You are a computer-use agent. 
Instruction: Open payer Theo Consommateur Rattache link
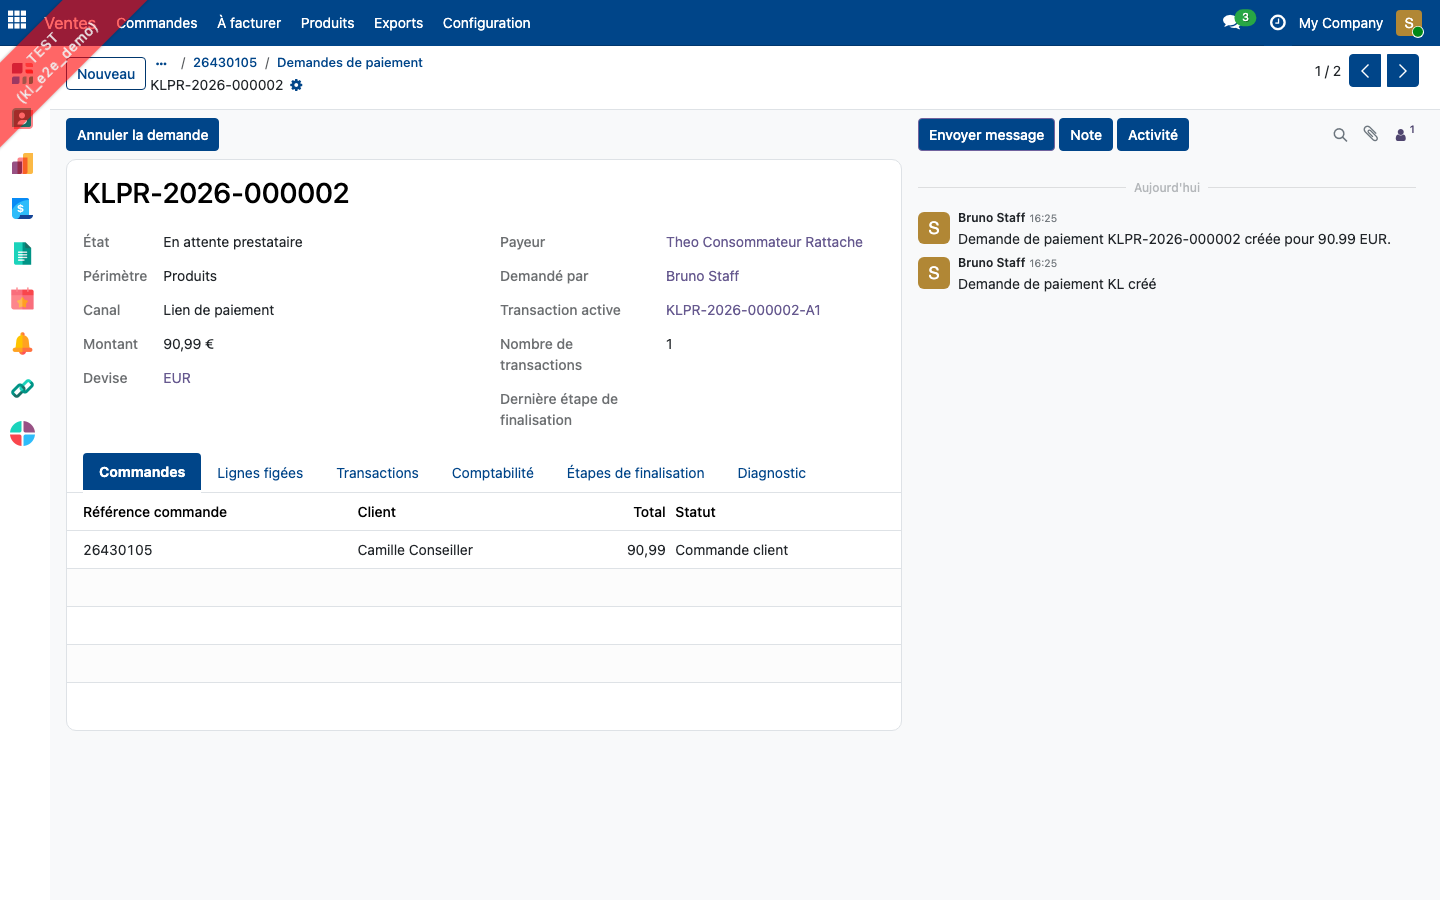pos(764,242)
